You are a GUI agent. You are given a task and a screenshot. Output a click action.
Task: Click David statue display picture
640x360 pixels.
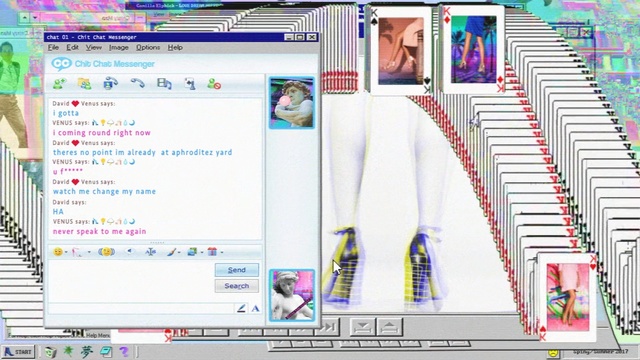[291, 102]
